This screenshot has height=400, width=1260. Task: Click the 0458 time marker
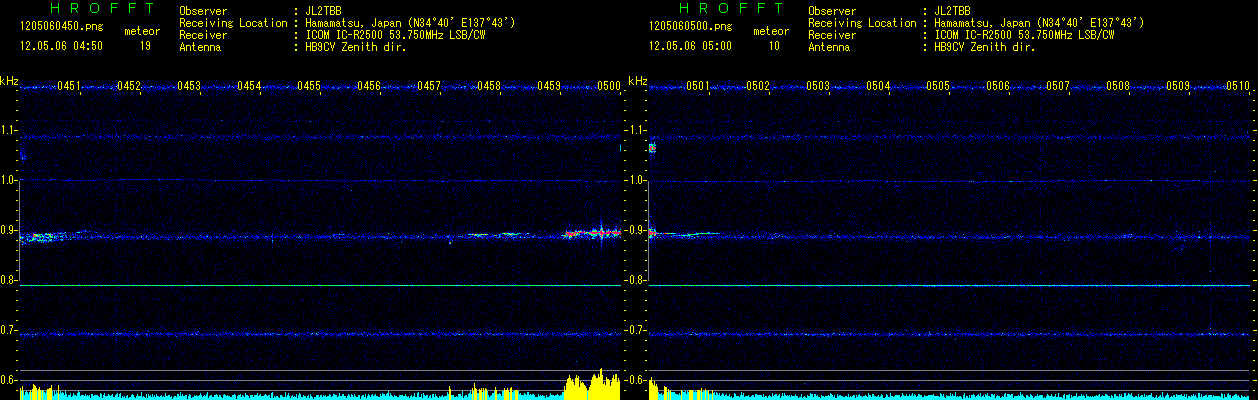489,87
